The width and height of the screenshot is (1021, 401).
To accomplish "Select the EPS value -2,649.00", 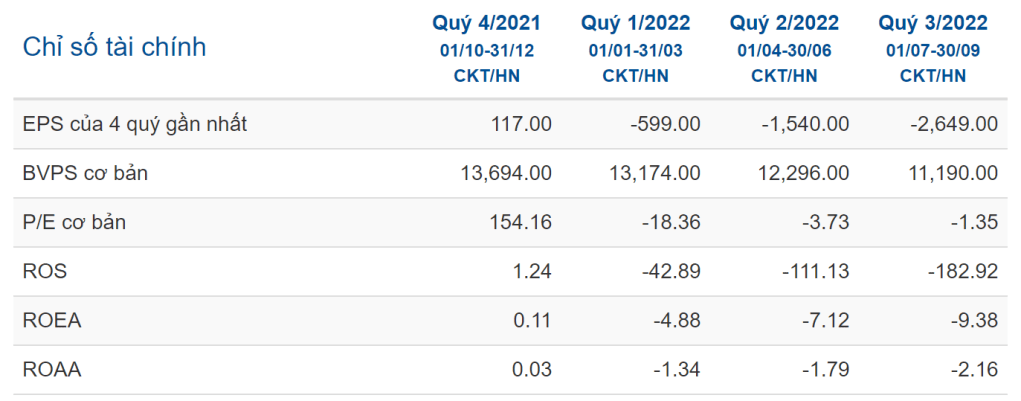I will click(x=956, y=124).
